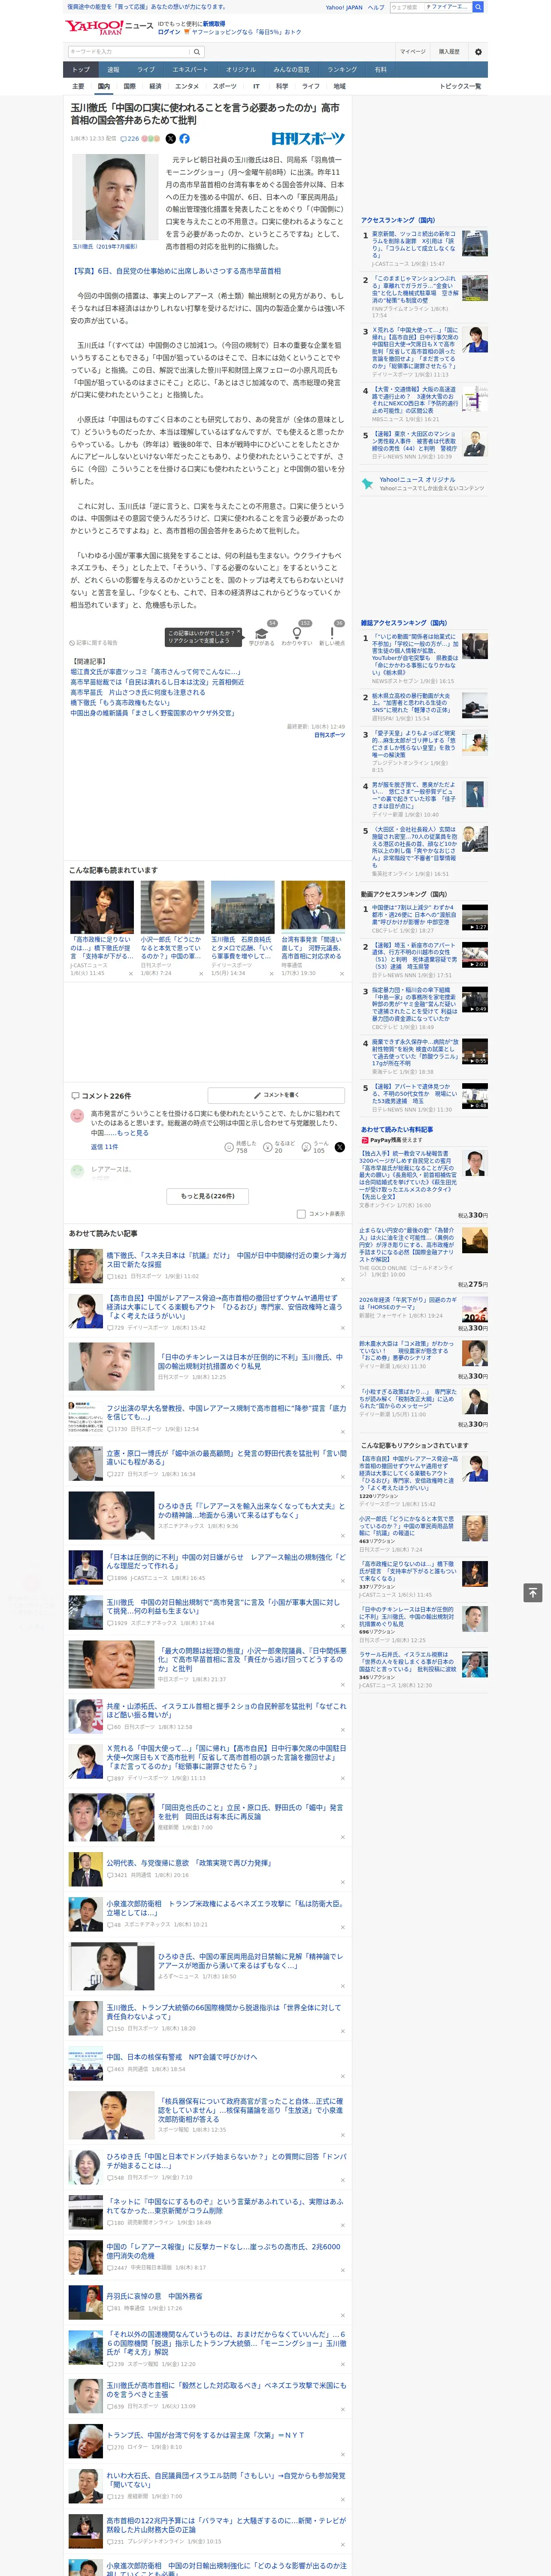Expand the top comment via もっと見る
Screen dimensions: 551x2576
(x=133, y=1132)
